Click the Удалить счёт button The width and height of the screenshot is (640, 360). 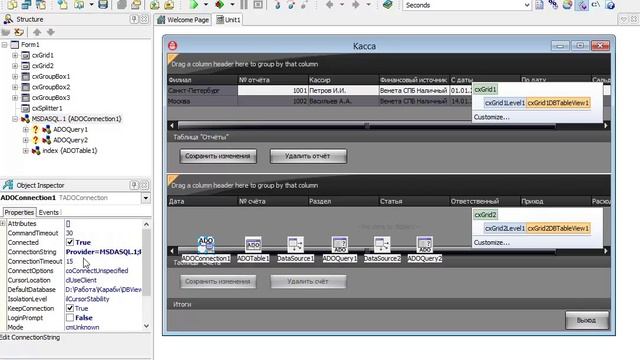coord(308,281)
